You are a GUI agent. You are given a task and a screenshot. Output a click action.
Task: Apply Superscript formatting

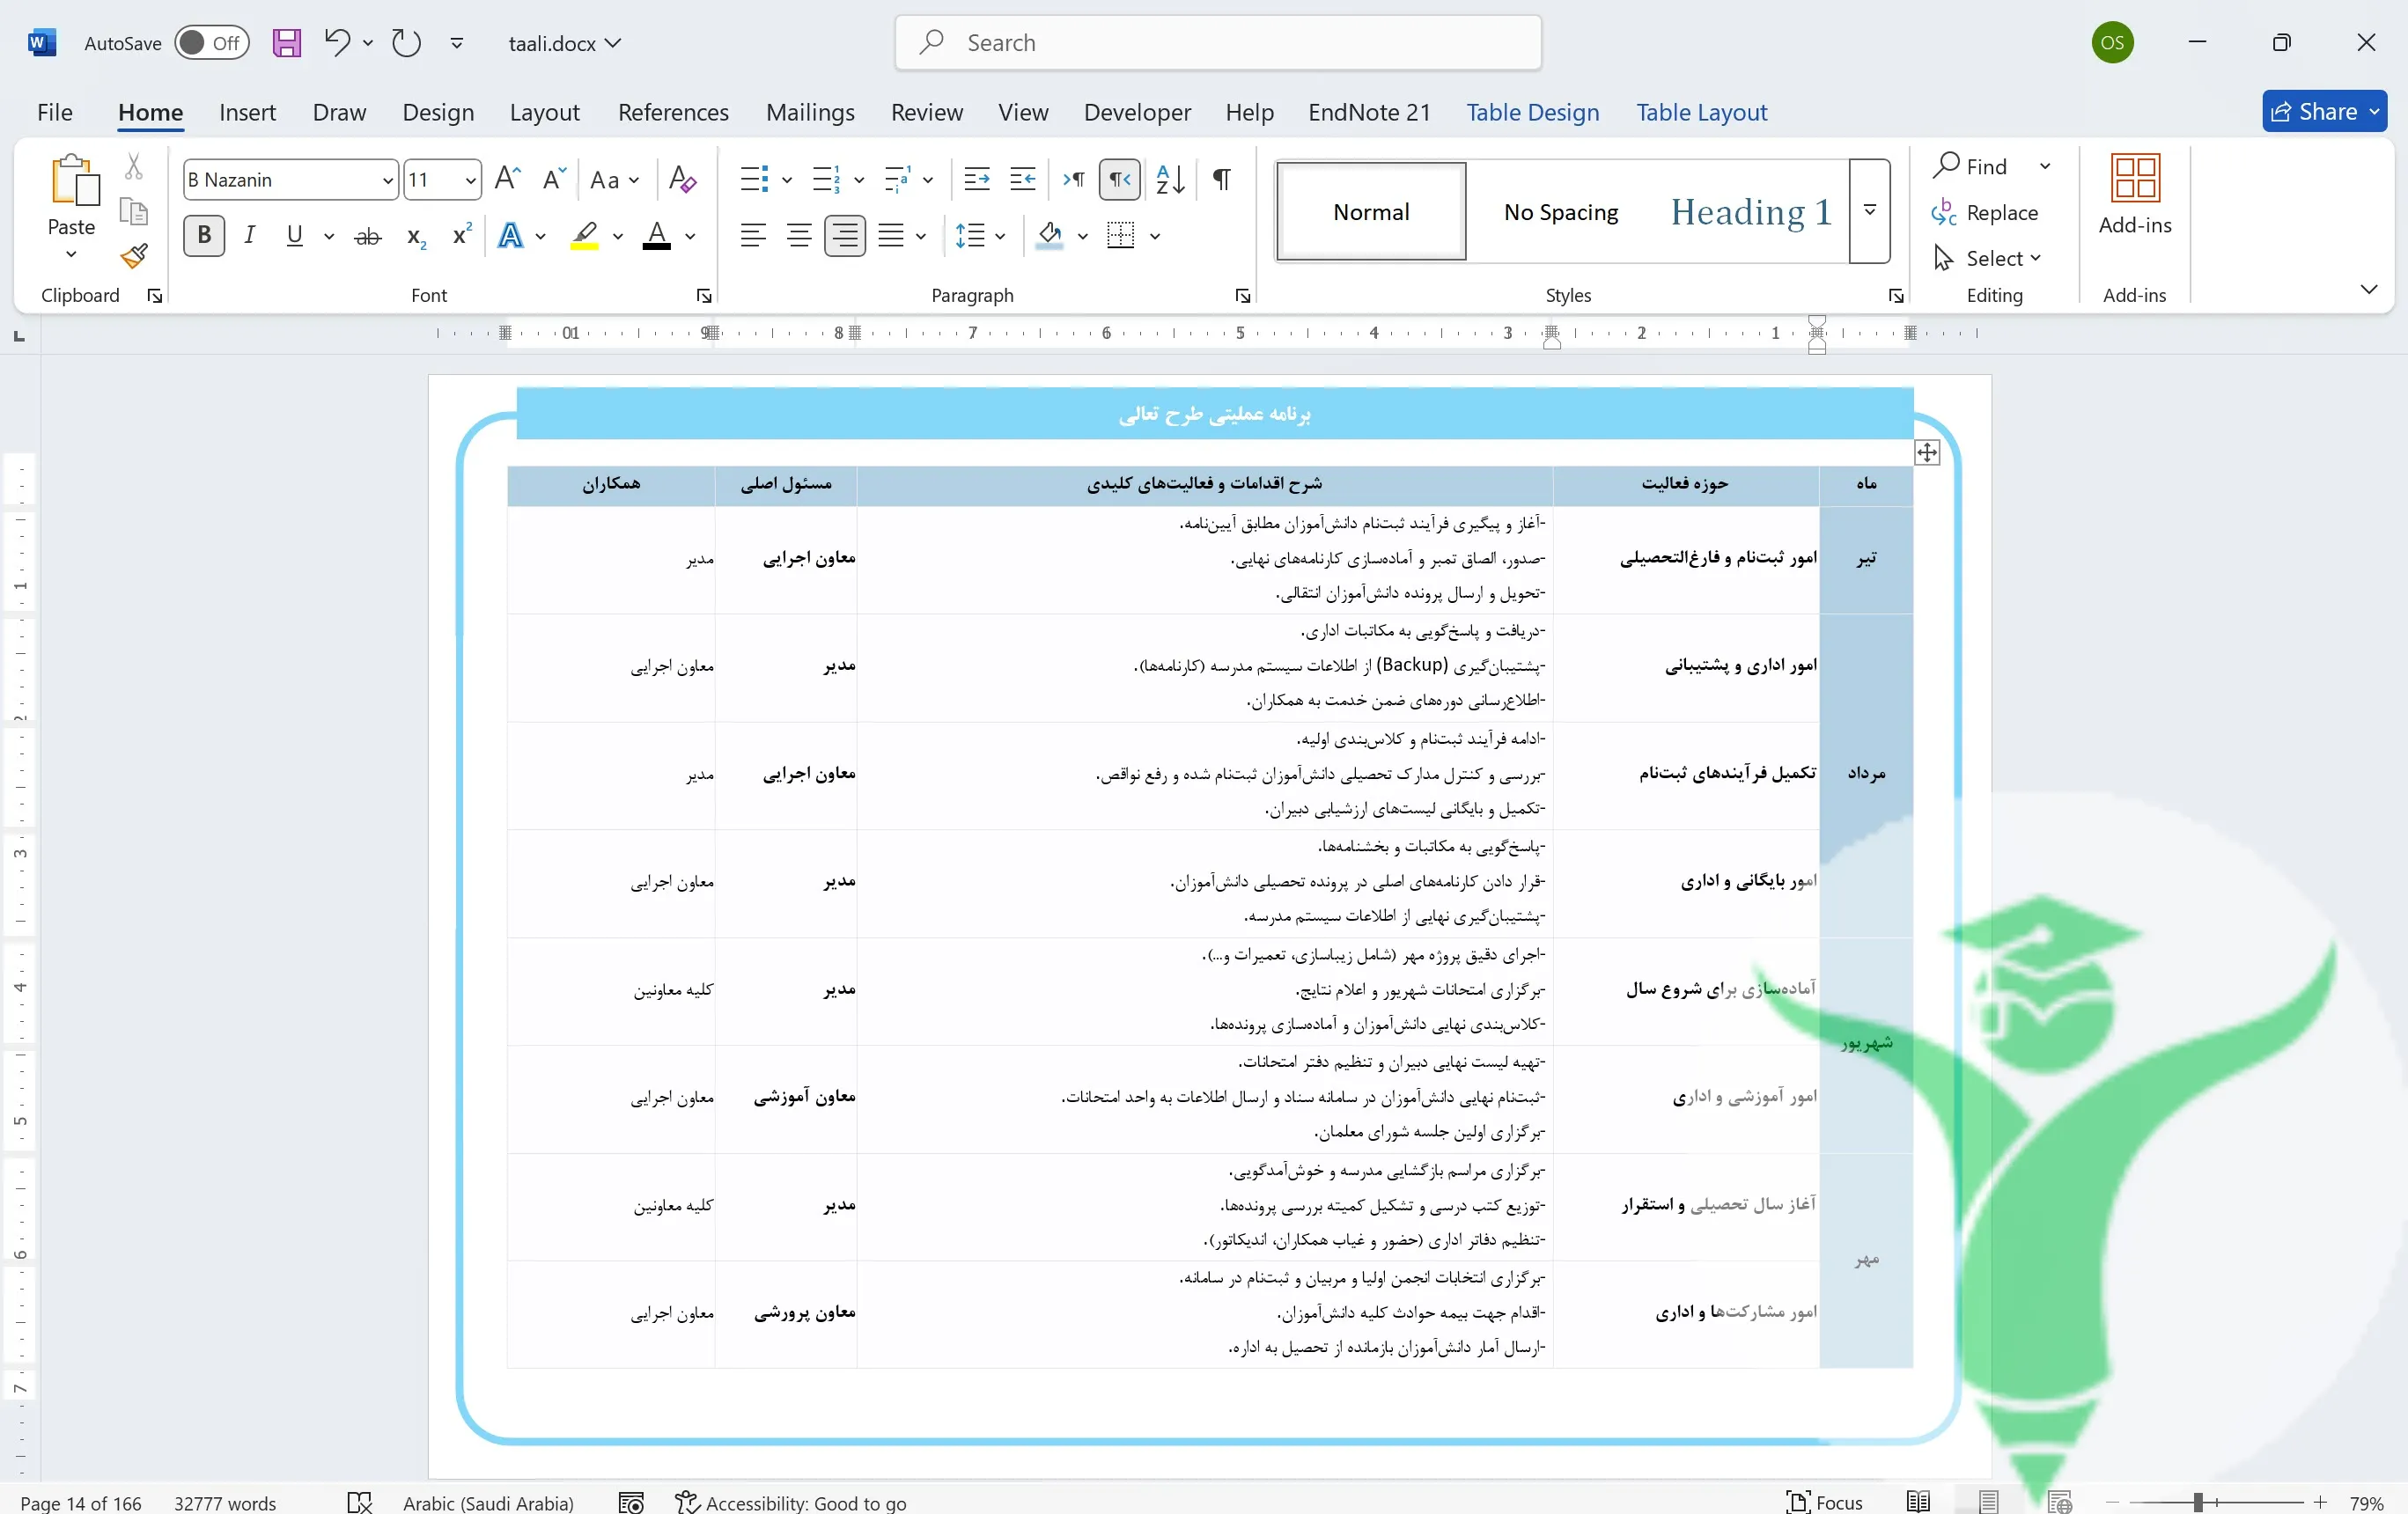point(462,236)
